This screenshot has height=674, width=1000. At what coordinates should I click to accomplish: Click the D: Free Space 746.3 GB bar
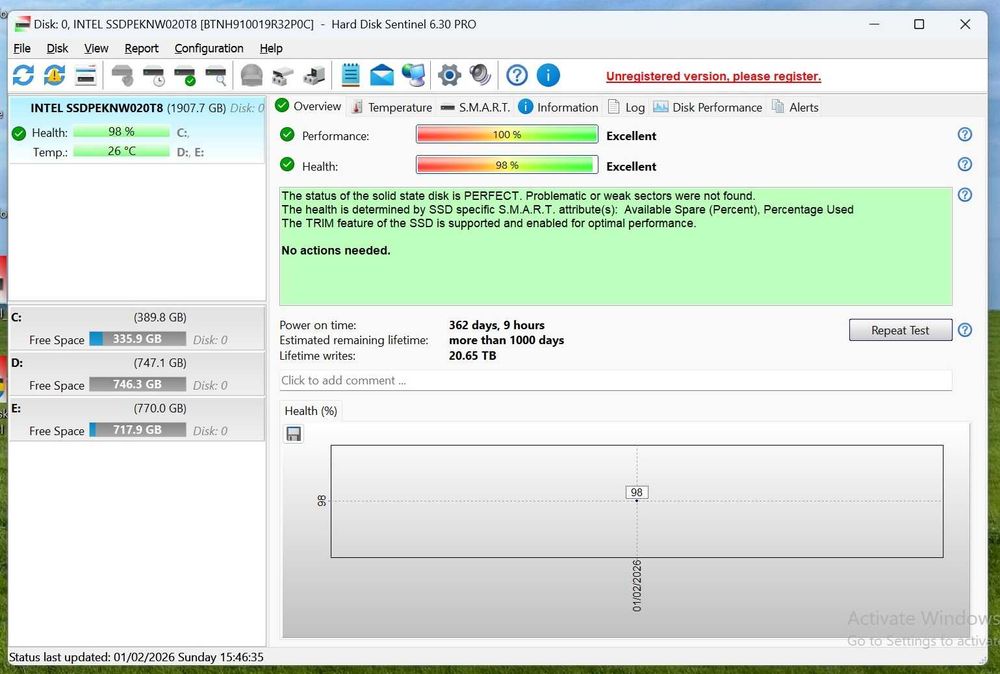(138, 385)
